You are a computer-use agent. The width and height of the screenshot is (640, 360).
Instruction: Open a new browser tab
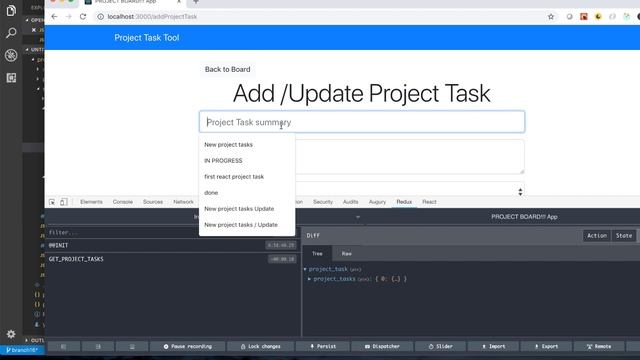[x=196, y=2]
